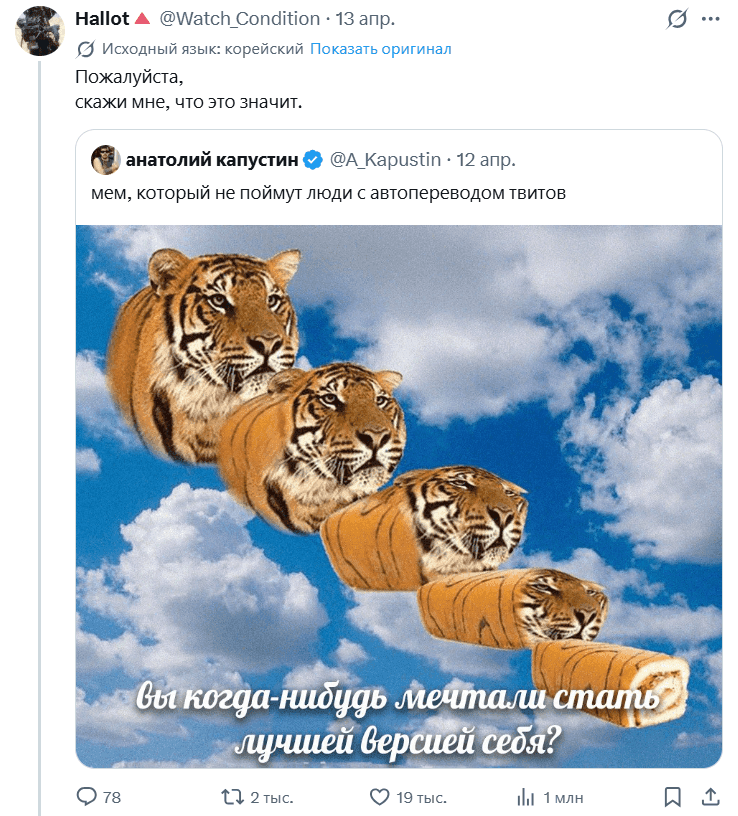This screenshot has width=738, height=816.
Task: Click the translation icon beside "Исходный язык"
Action: [86, 49]
